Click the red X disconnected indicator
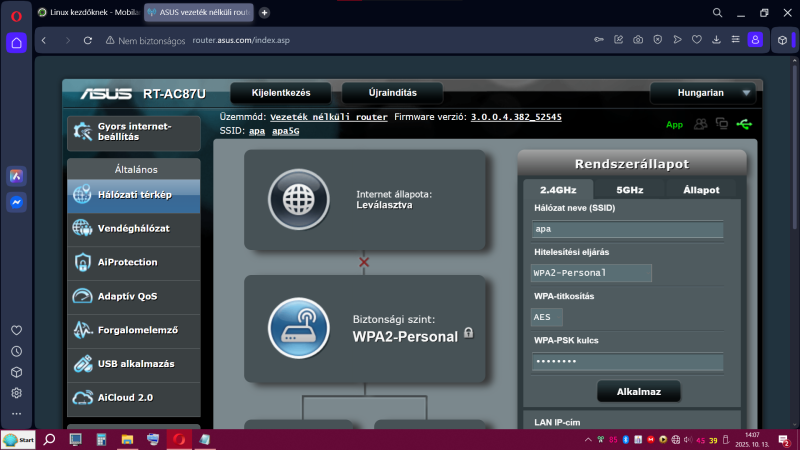800x450 pixels. coord(364,262)
